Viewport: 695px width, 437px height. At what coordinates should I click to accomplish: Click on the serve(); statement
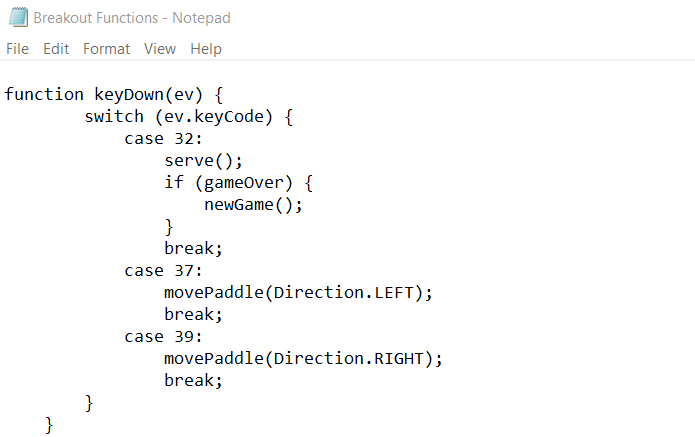[x=204, y=161]
